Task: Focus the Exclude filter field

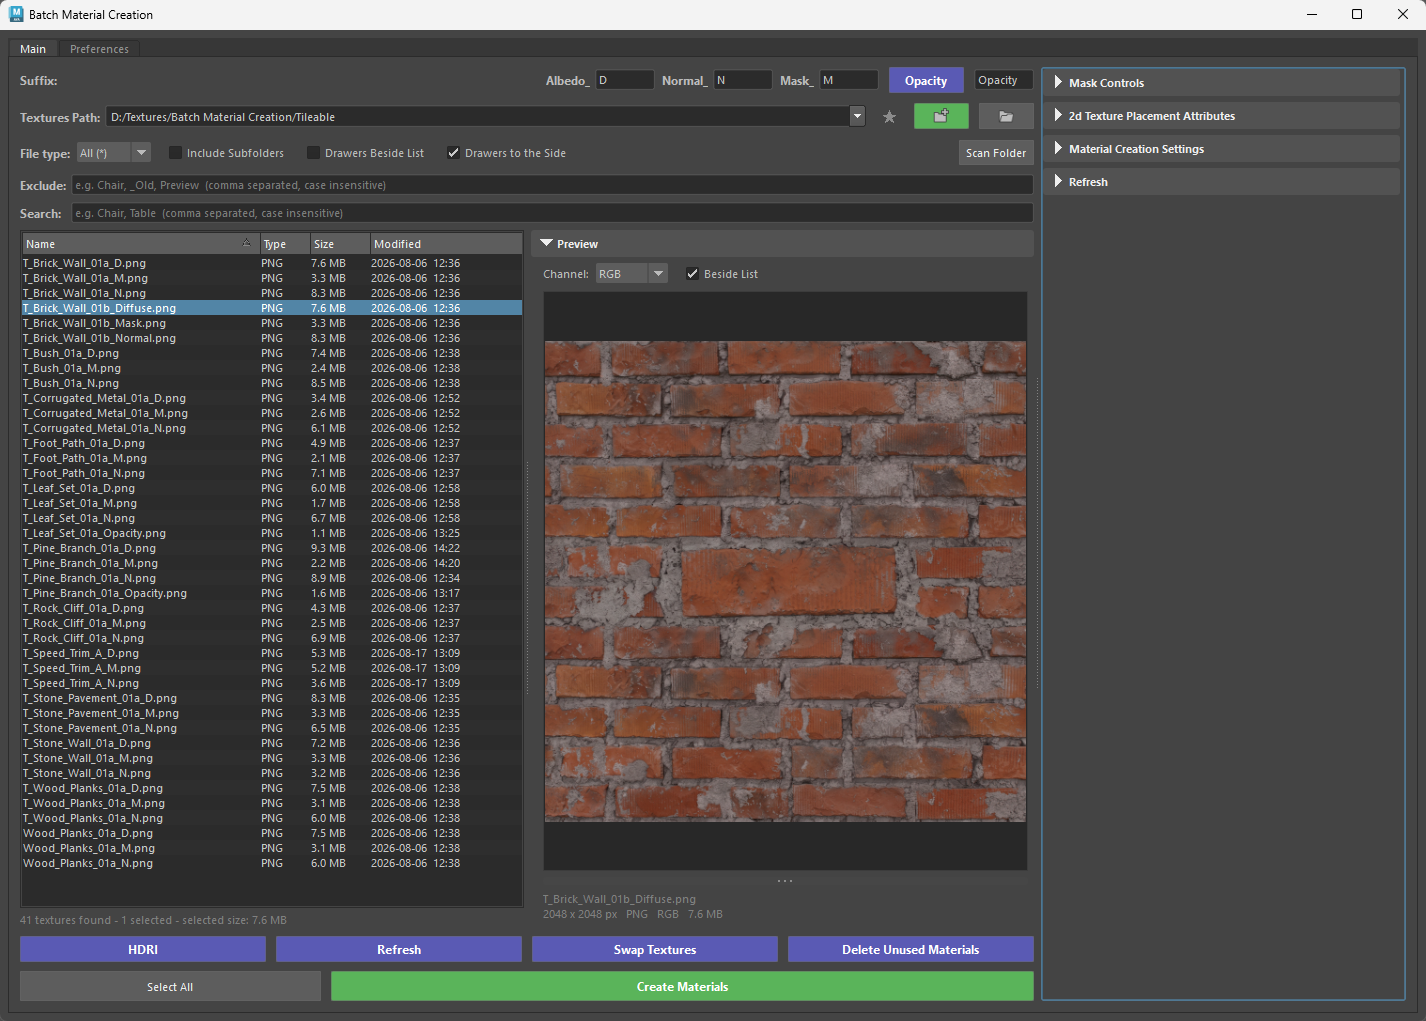Action: click(552, 185)
